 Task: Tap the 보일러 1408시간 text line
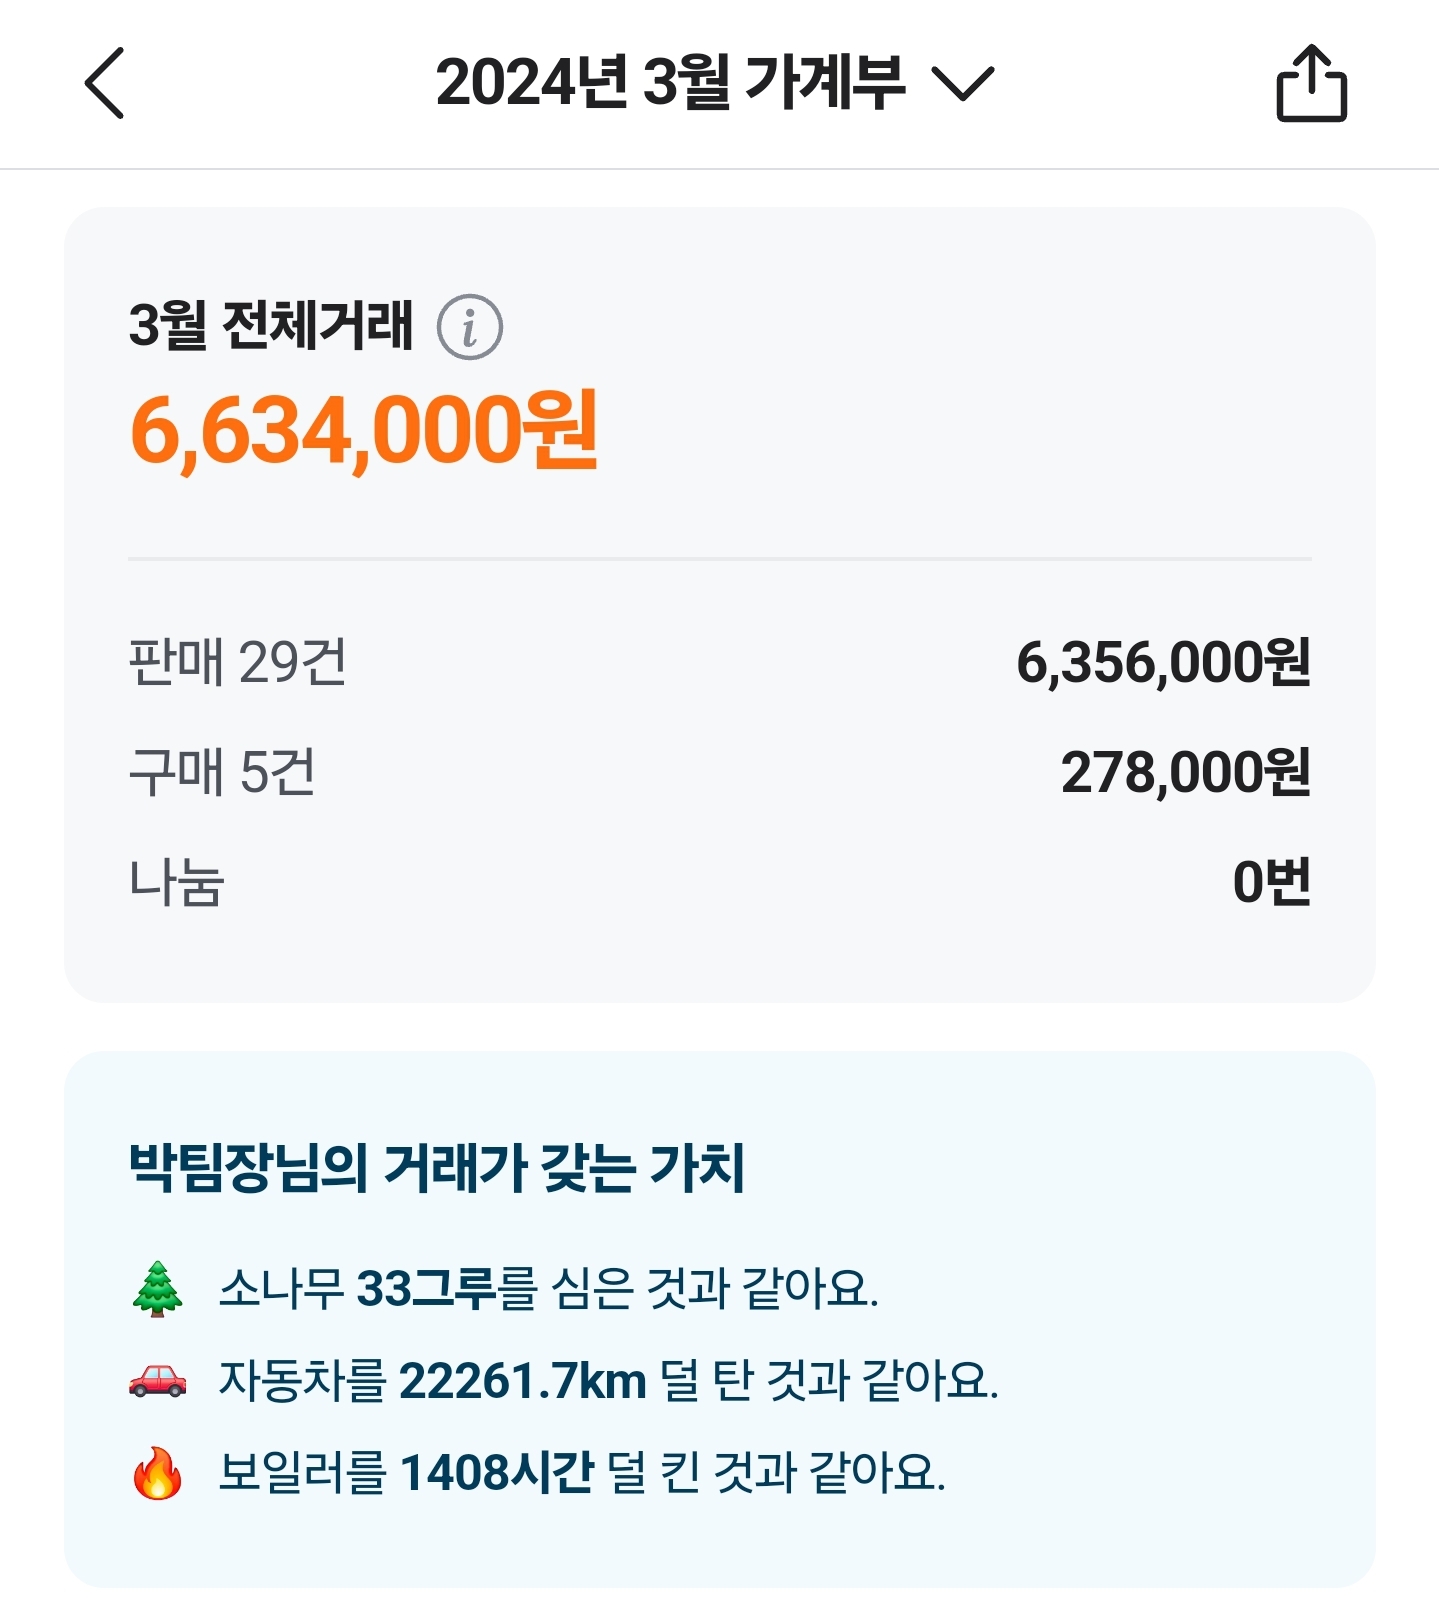(x=581, y=1473)
